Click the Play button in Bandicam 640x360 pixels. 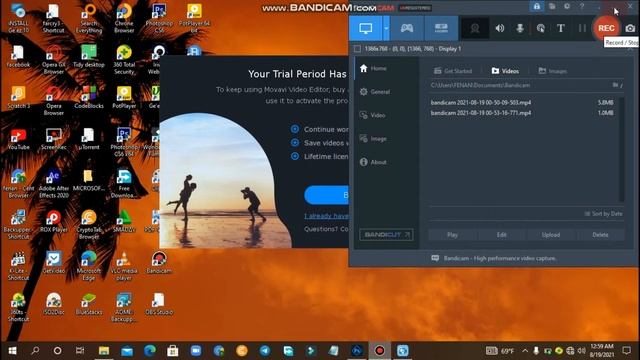point(452,235)
